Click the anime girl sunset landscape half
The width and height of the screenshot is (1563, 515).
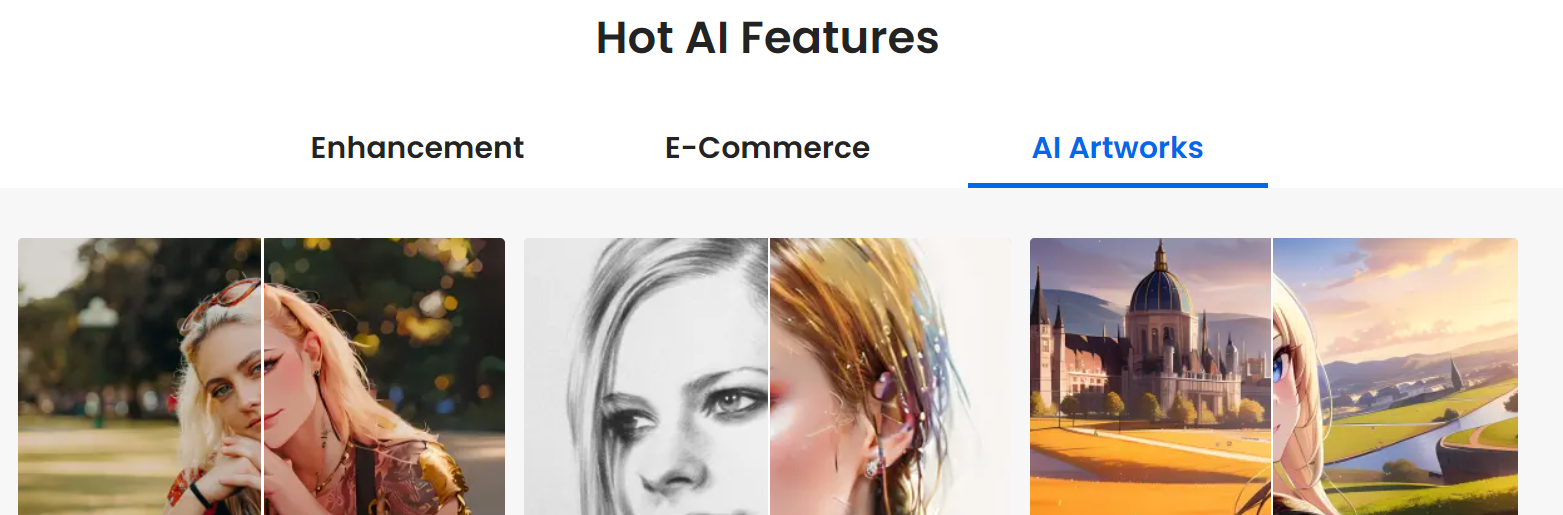1395,376
